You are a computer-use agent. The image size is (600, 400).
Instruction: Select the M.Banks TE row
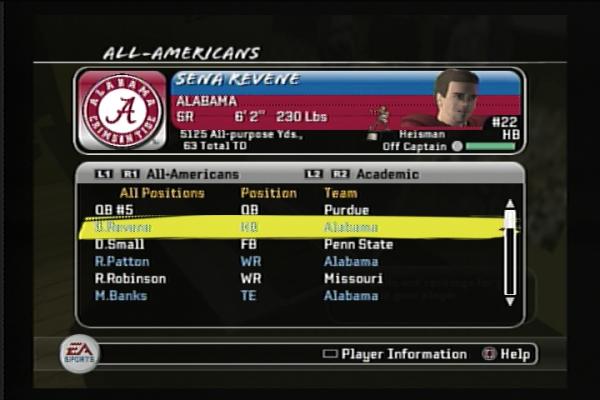291,296
